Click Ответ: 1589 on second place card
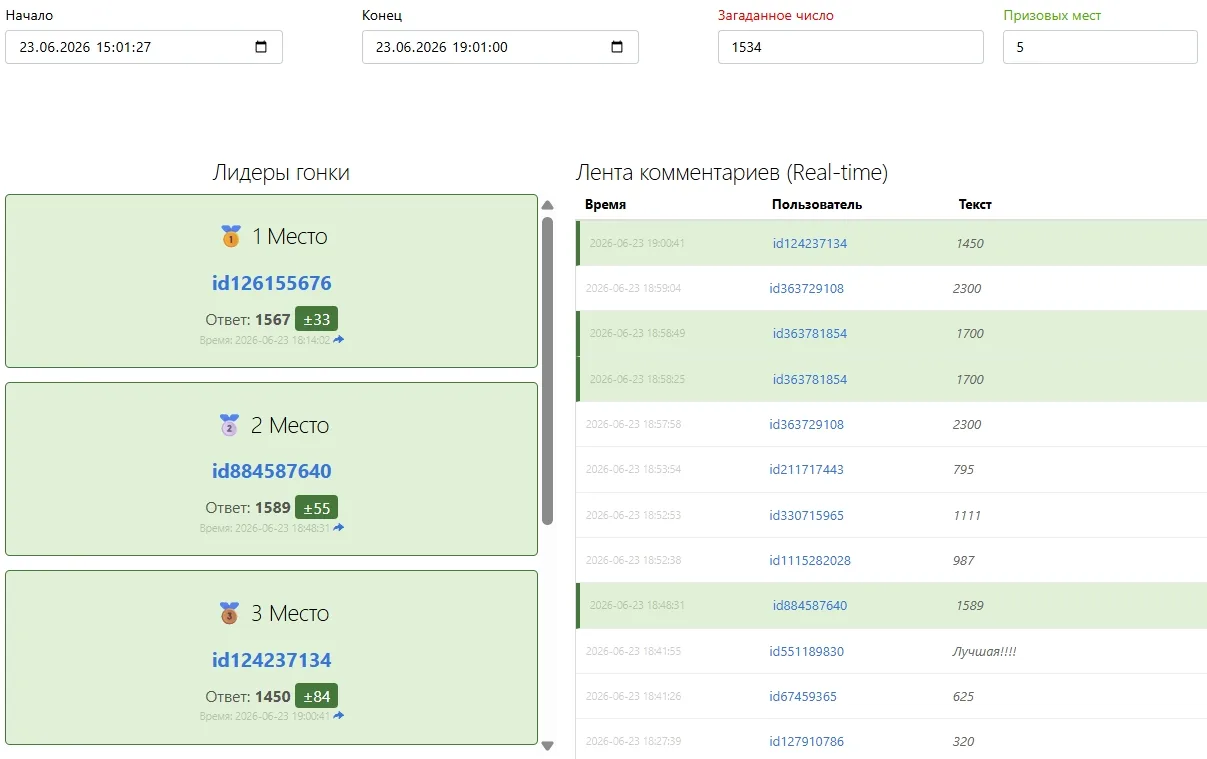The height and width of the screenshot is (759, 1207). tap(248, 508)
